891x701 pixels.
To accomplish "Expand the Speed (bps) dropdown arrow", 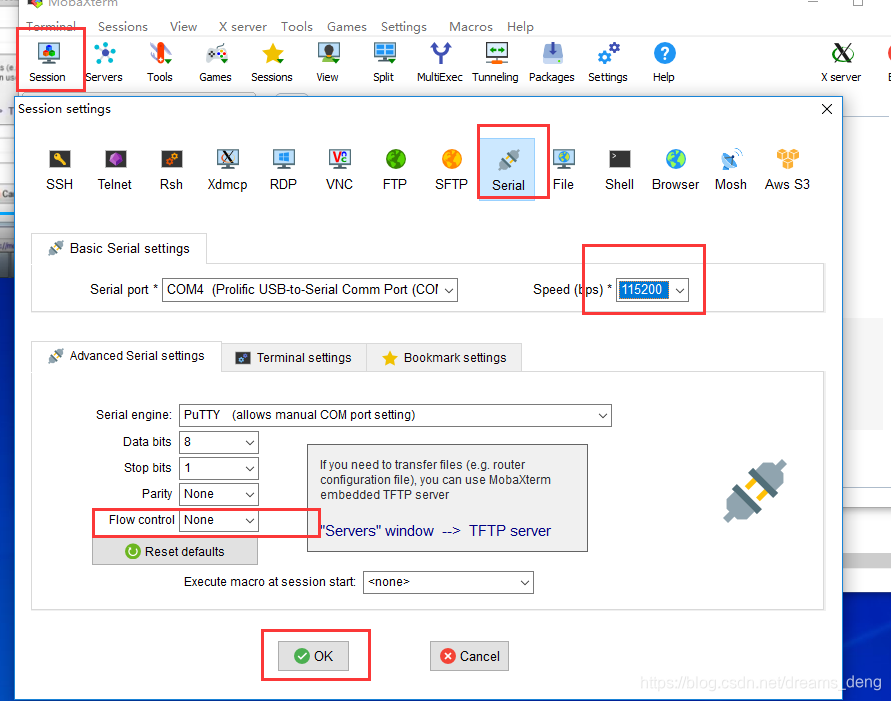I will (680, 290).
